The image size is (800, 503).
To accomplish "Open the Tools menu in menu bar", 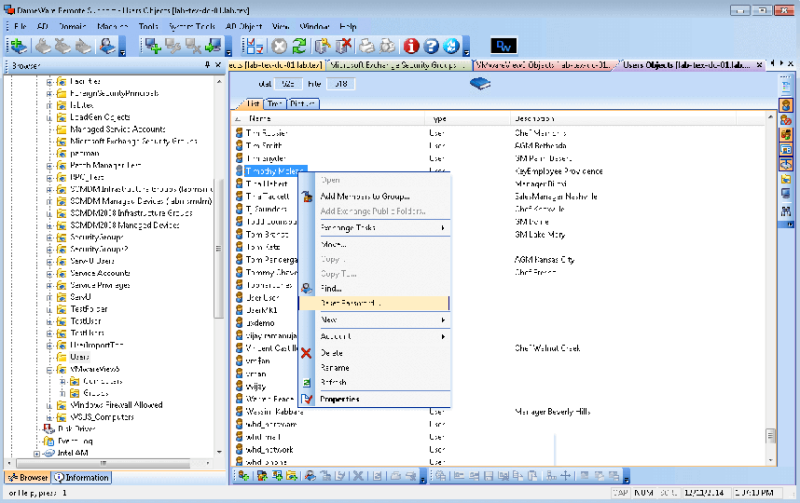I will pos(148,26).
